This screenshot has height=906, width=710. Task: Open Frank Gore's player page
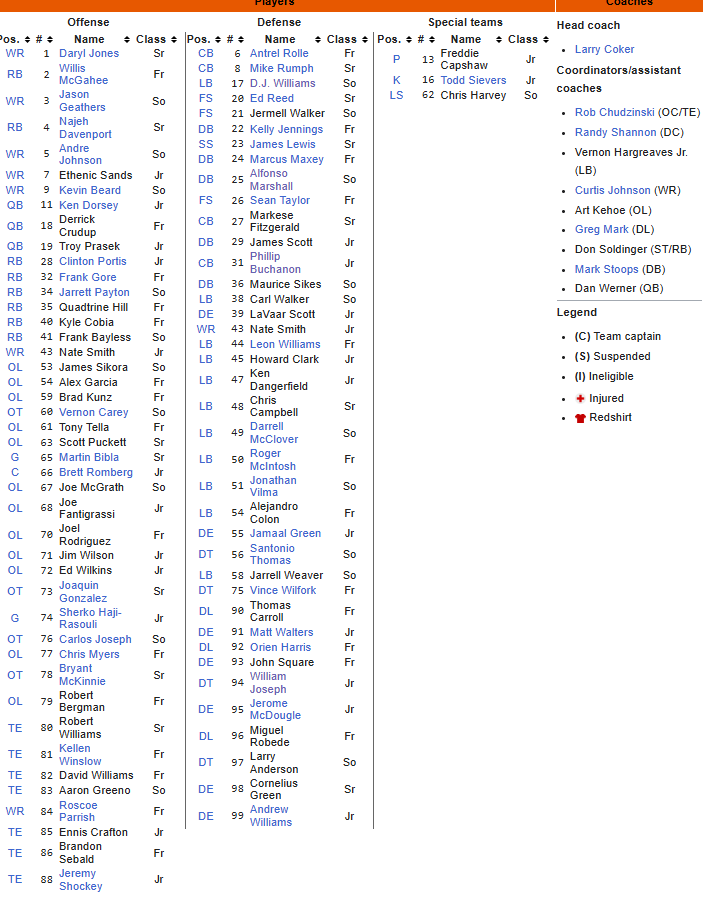pyautogui.click(x=87, y=277)
